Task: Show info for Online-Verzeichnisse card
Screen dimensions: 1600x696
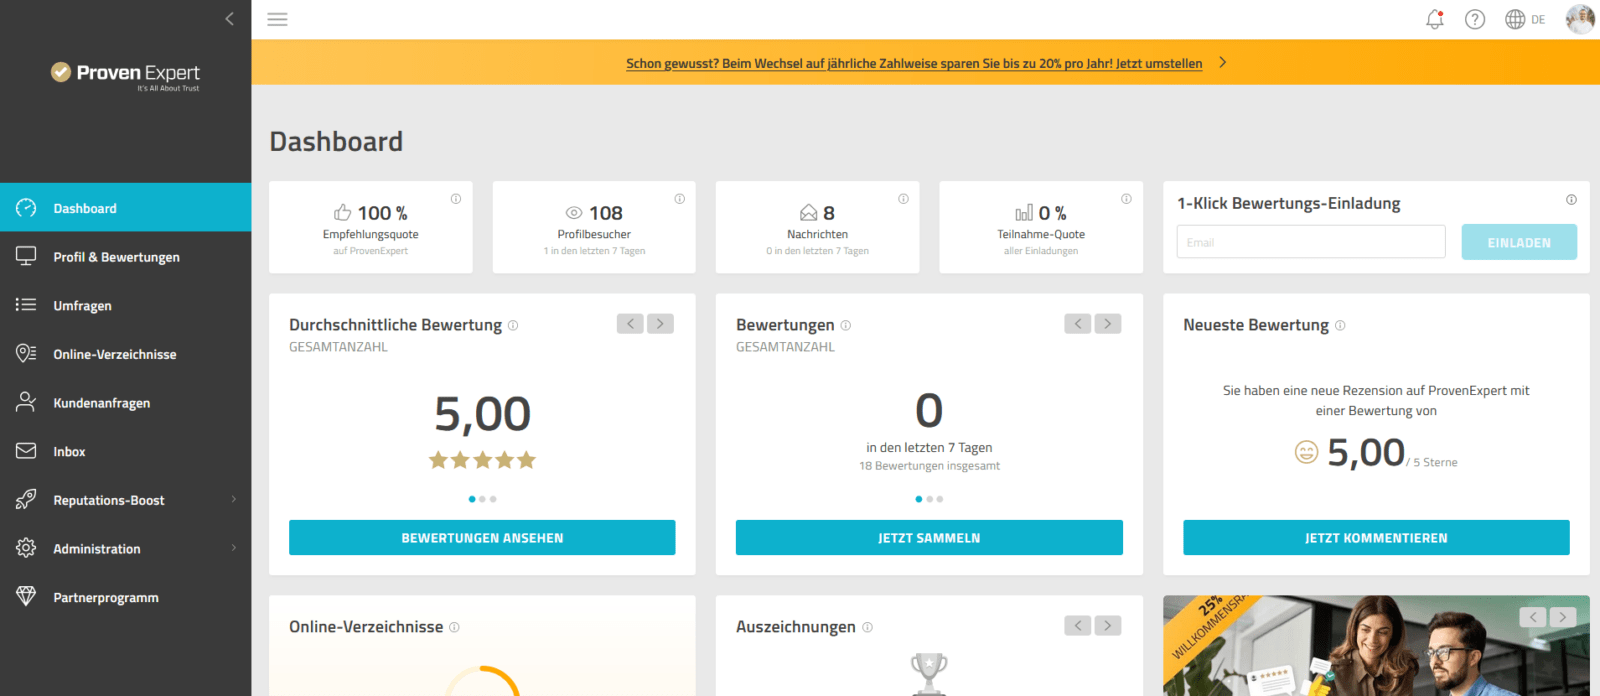Action: coord(454,627)
